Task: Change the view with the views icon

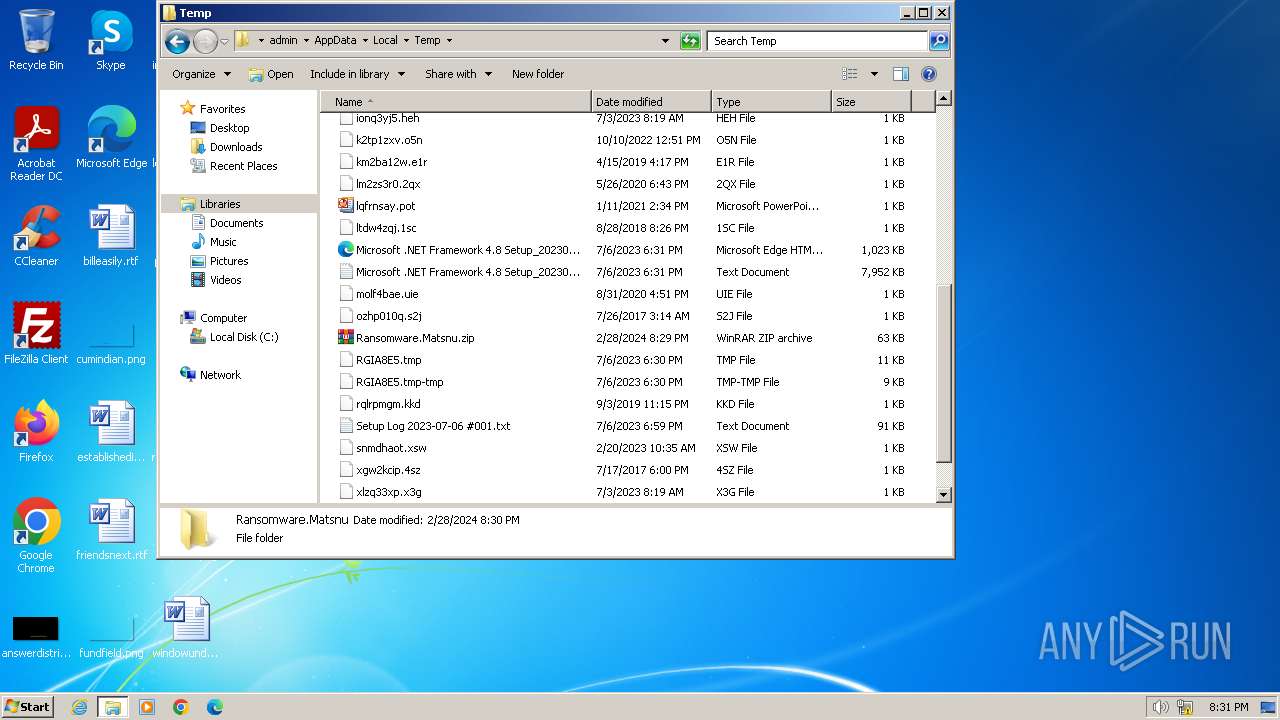Action: (850, 74)
